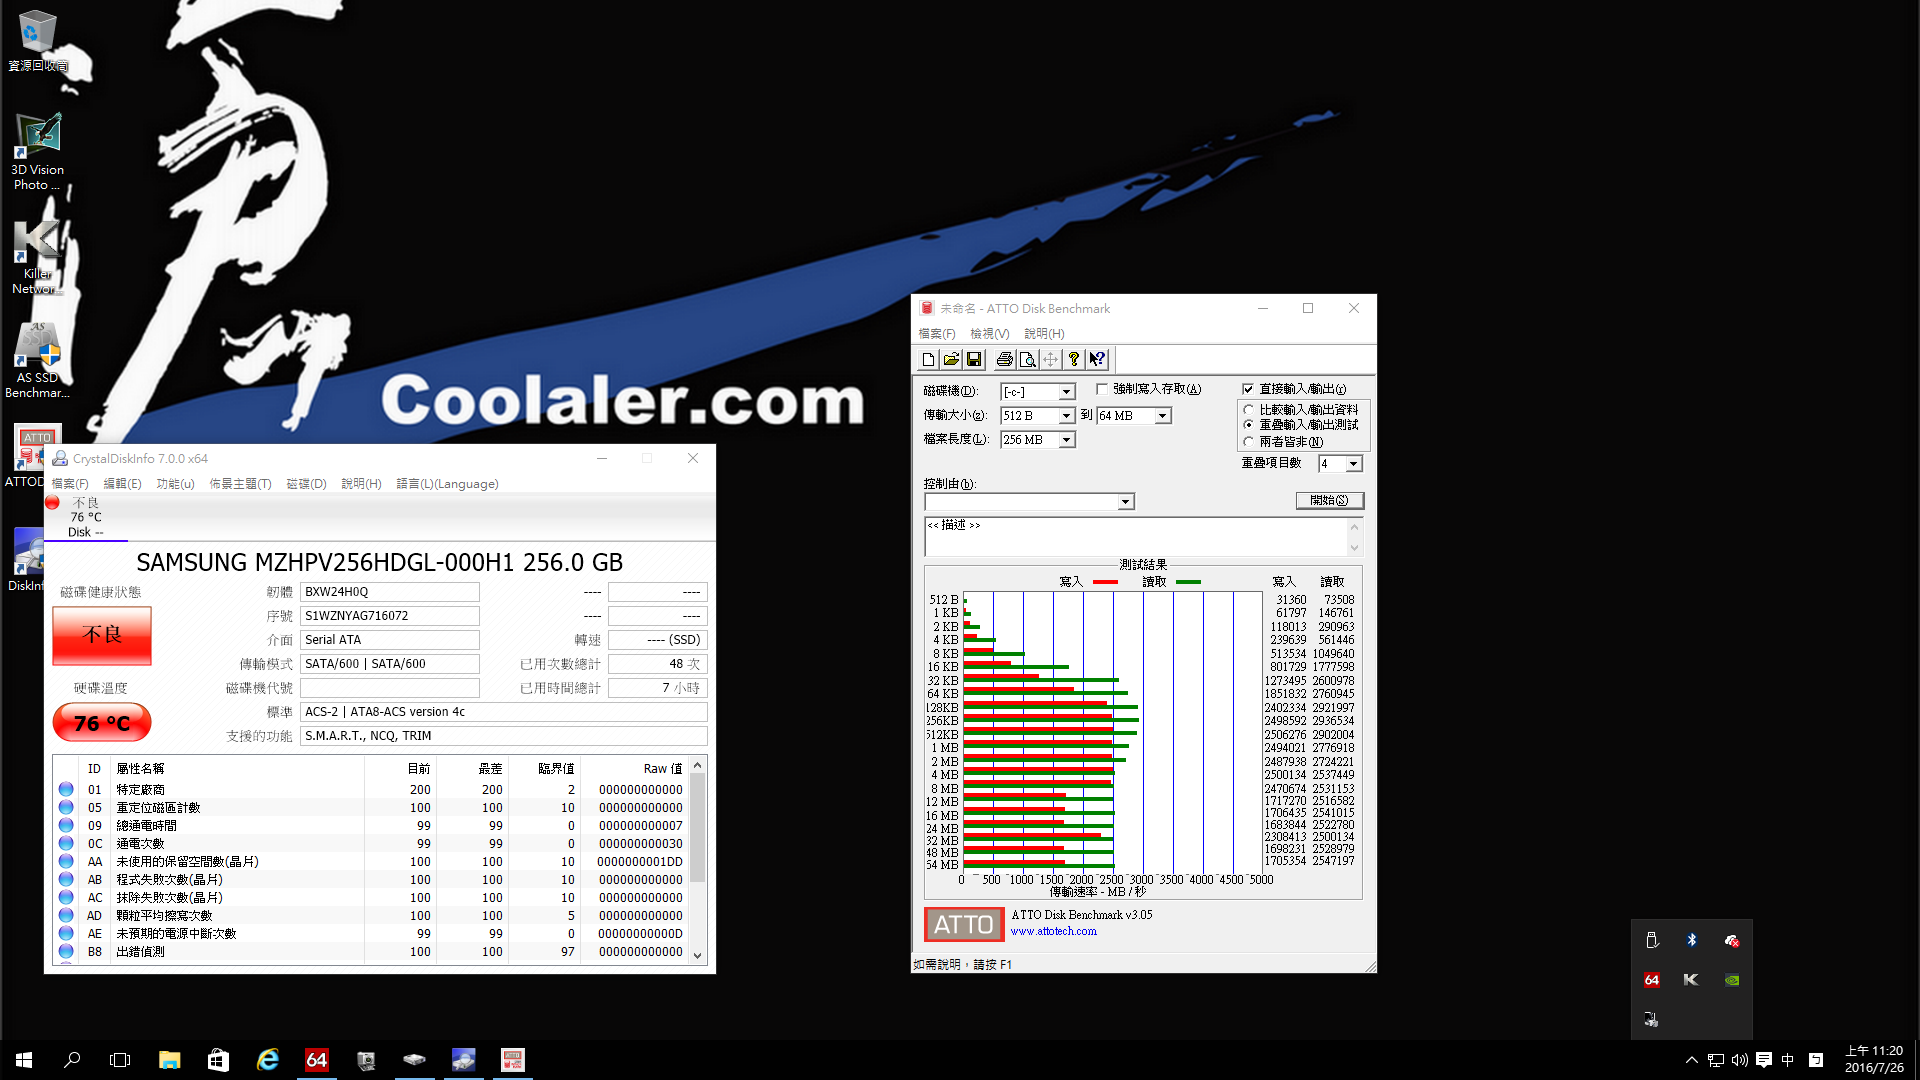The width and height of the screenshot is (1920, 1080).
Task: Click Save floppy icon in ATTO toolbar
Action: 974,359
